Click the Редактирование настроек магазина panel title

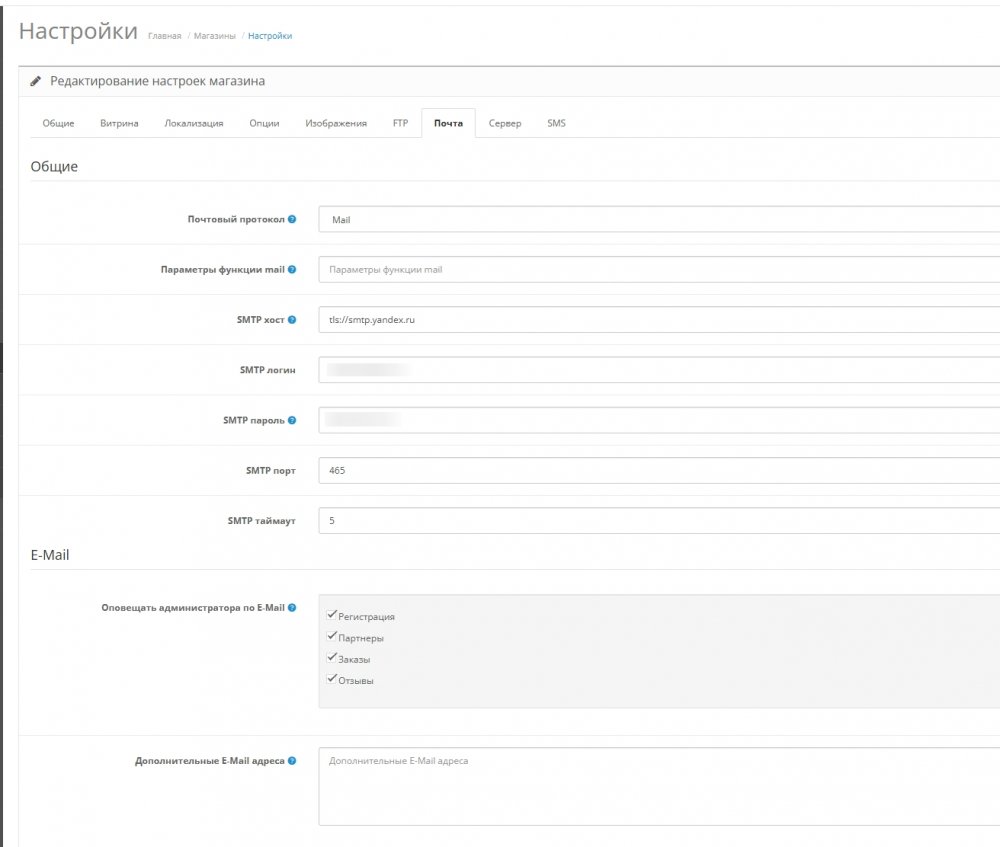(158, 81)
